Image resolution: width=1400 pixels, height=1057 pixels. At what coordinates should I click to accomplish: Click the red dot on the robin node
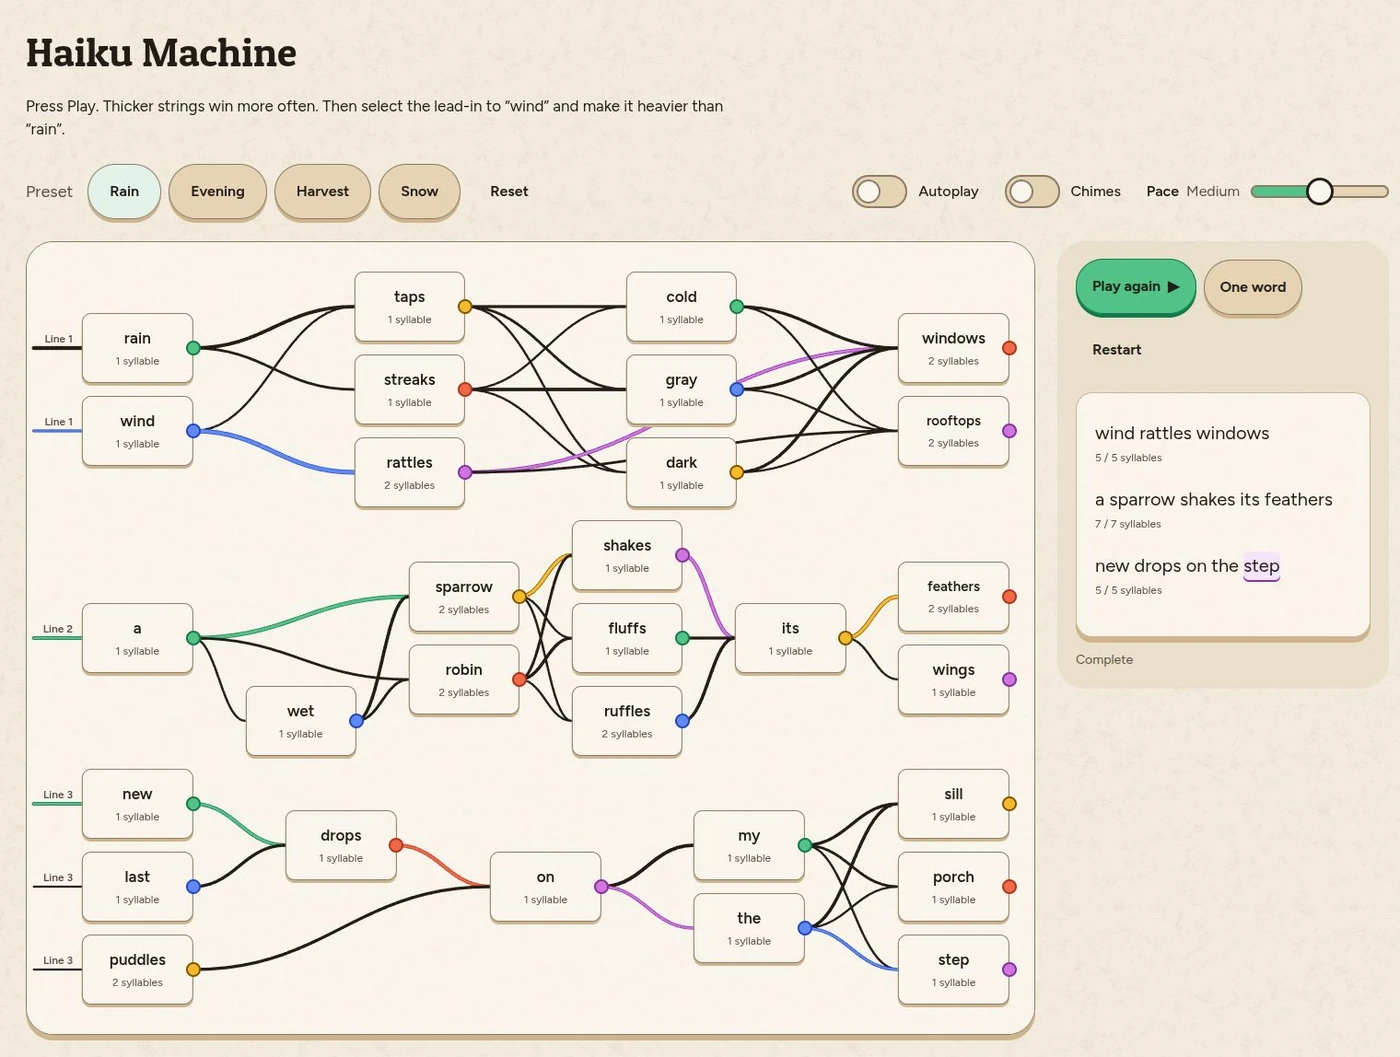coord(519,680)
